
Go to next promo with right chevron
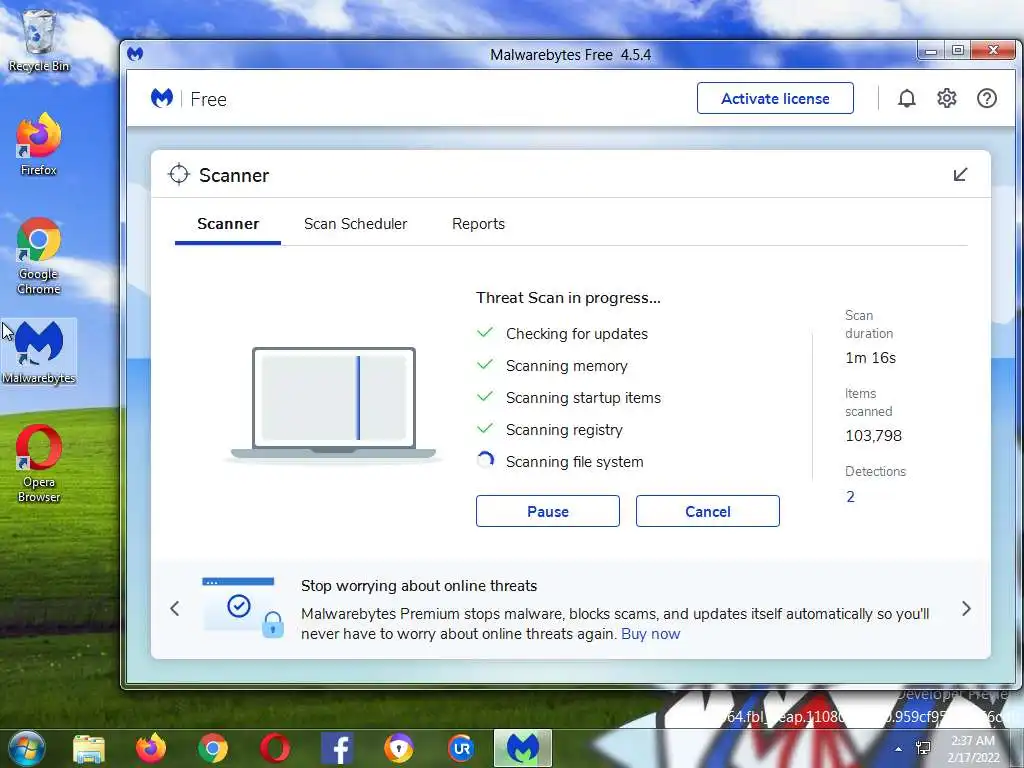pyautogui.click(x=967, y=609)
